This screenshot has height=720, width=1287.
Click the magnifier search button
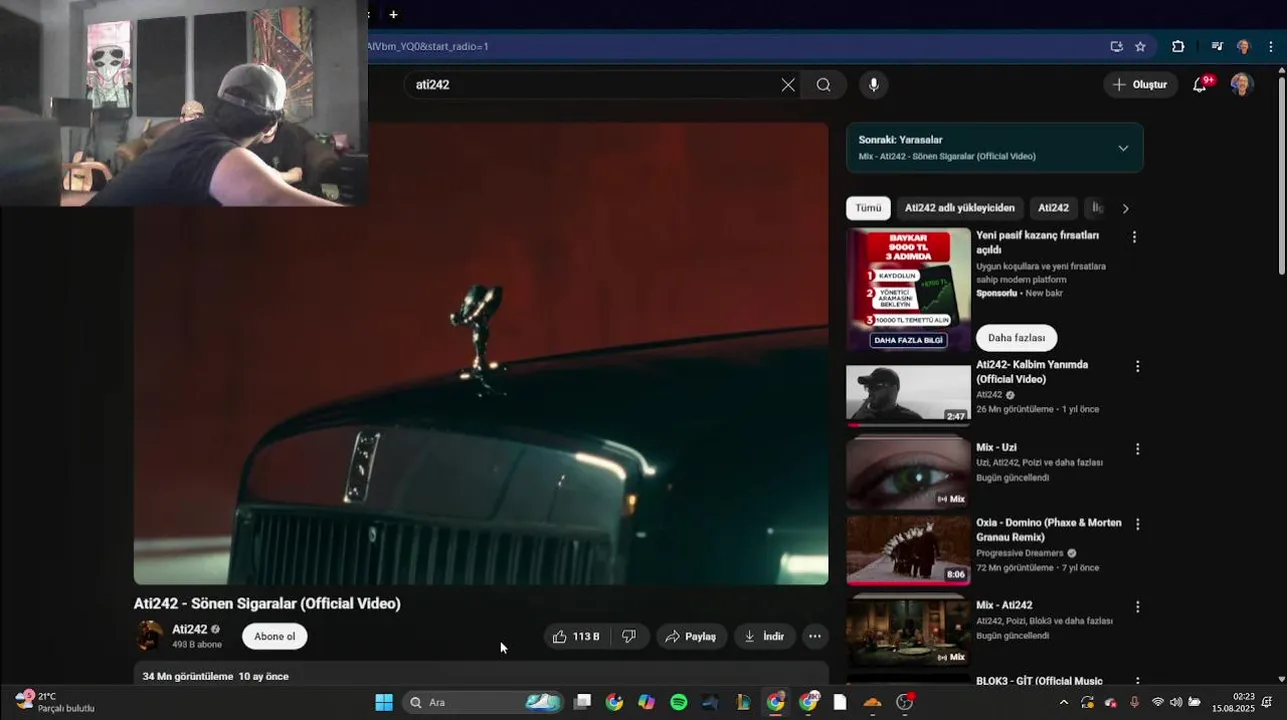823,85
